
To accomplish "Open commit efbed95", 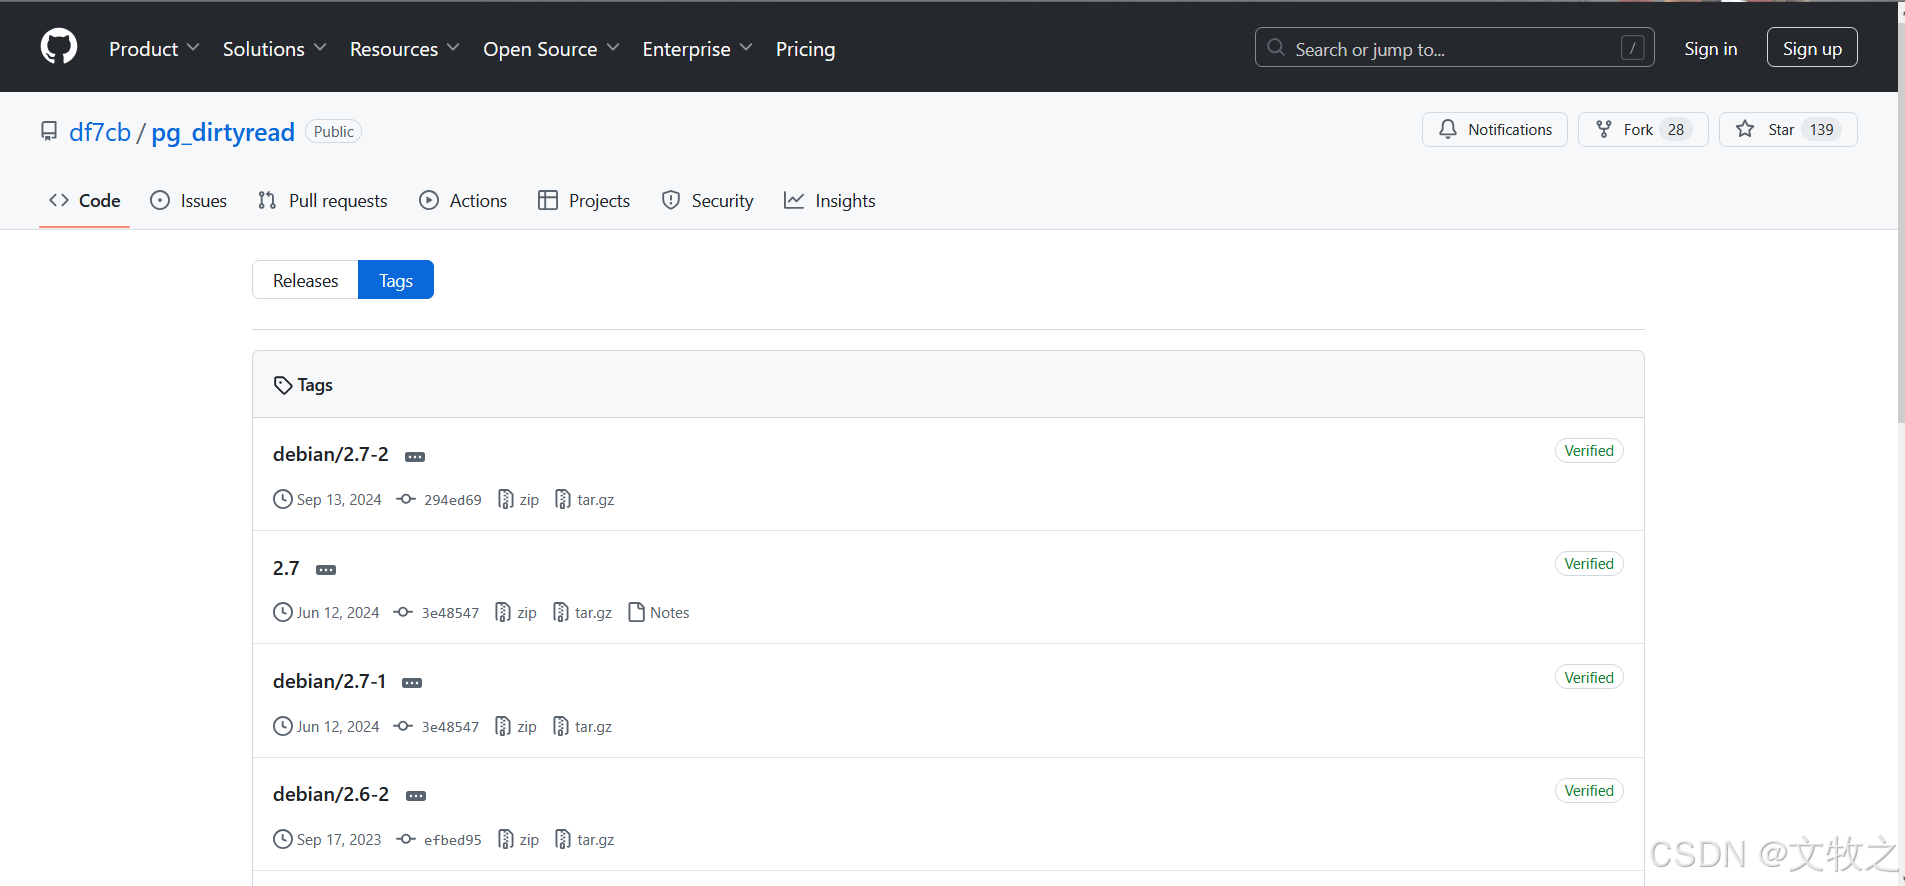I will click(440, 840).
